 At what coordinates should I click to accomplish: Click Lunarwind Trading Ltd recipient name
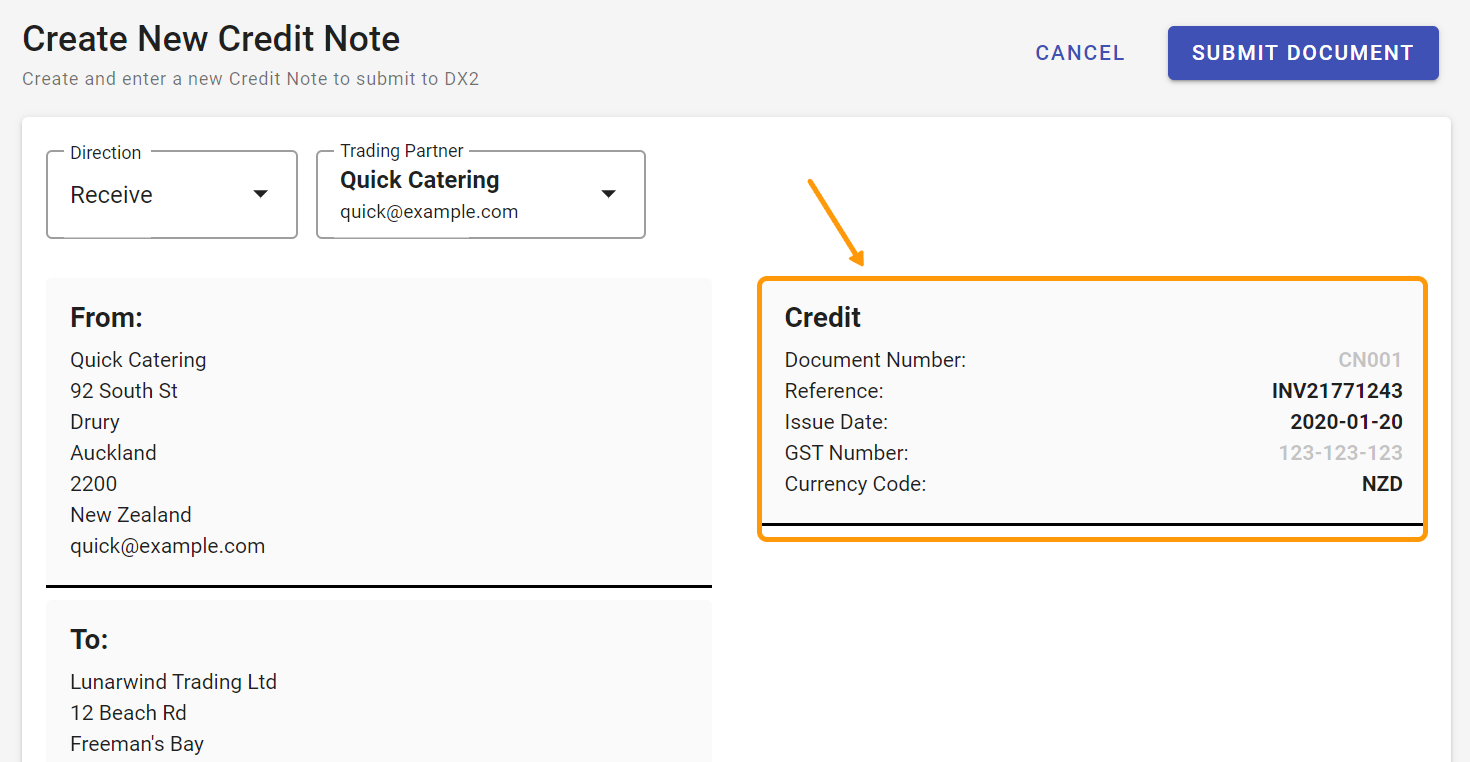tap(173, 681)
